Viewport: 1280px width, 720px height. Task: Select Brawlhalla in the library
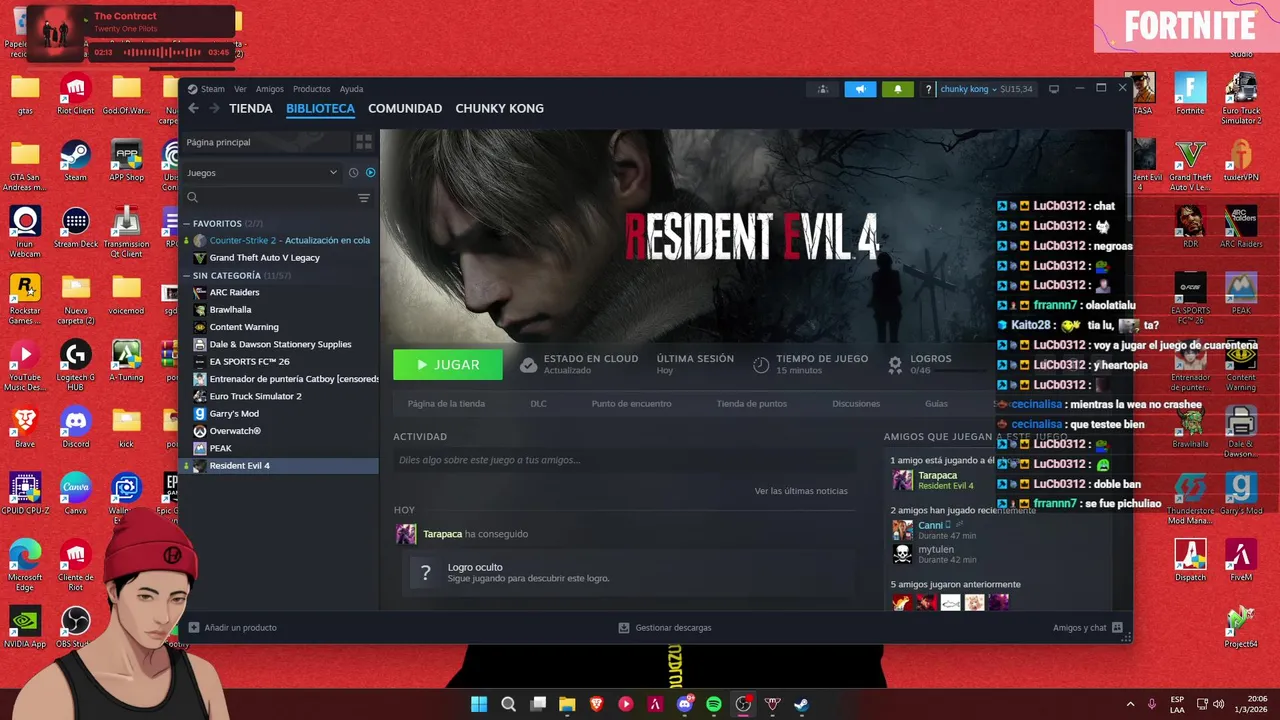(280, 310)
